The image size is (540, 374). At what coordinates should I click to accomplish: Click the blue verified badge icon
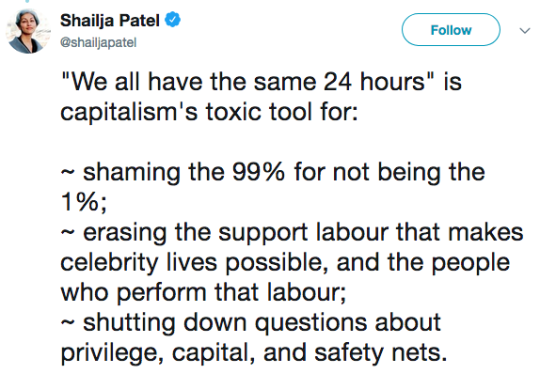[173, 20]
